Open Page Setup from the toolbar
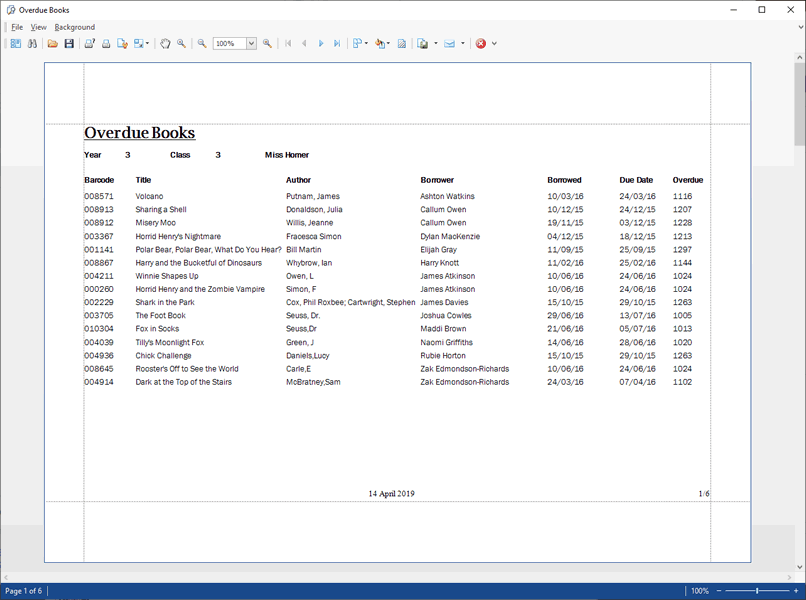806x600 pixels. click(x=122, y=44)
